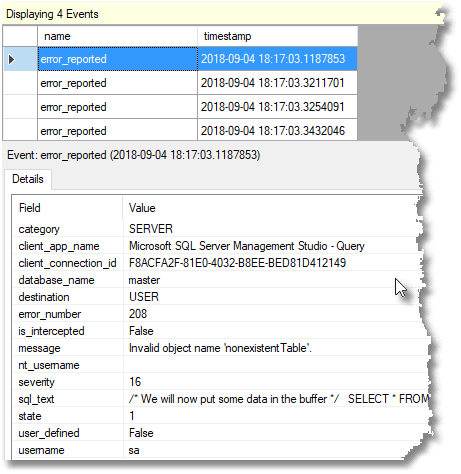
Task: Open the Details tab
Action: [28, 179]
